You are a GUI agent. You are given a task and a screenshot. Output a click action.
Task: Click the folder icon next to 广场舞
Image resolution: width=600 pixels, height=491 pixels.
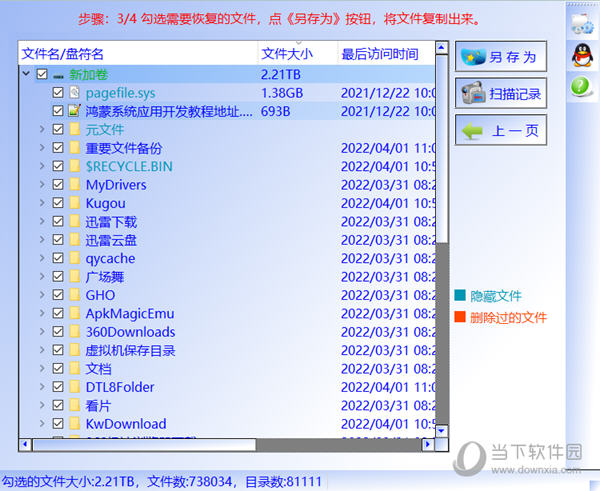tap(74, 276)
